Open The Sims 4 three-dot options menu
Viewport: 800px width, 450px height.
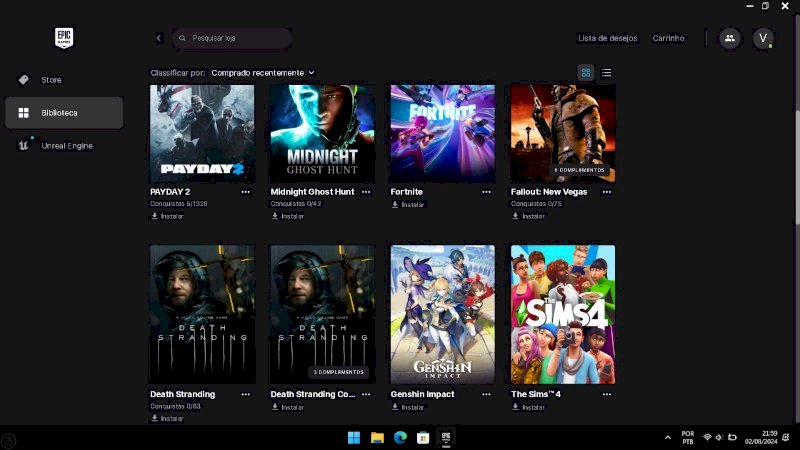[x=606, y=395]
